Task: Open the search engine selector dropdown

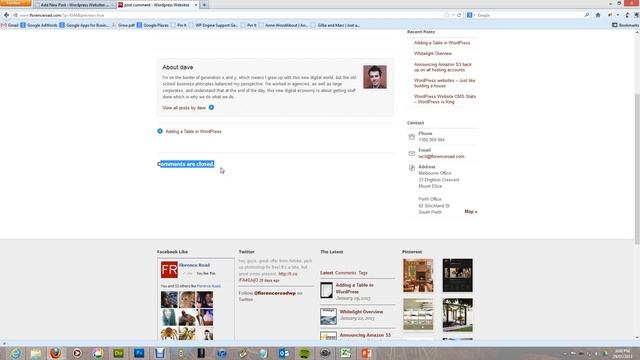Action: tap(471, 15)
